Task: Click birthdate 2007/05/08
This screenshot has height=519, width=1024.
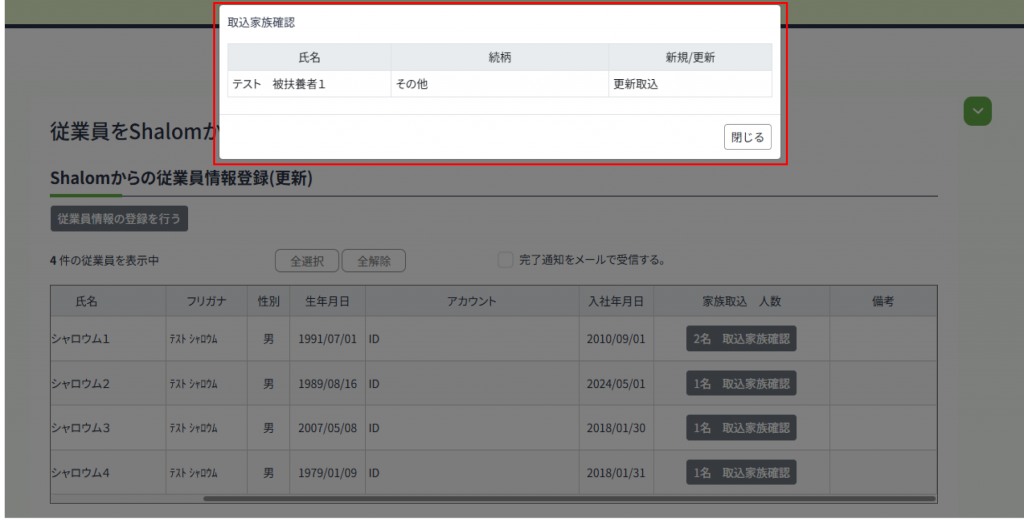Action: 327,428
